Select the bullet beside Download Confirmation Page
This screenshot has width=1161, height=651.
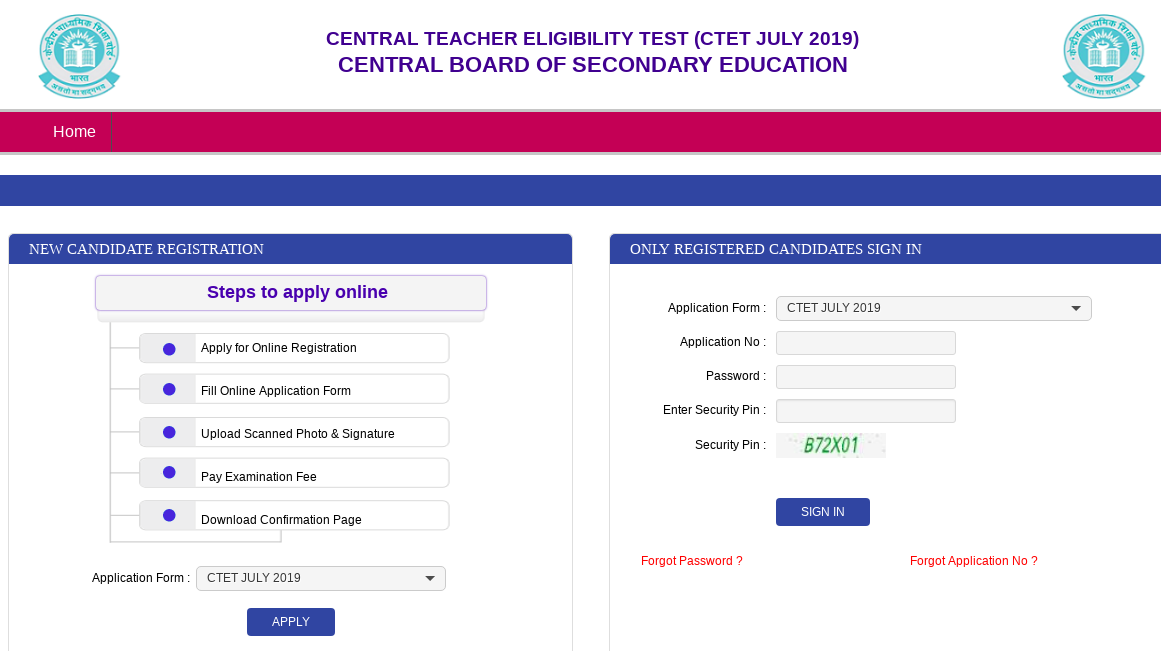click(168, 514)
